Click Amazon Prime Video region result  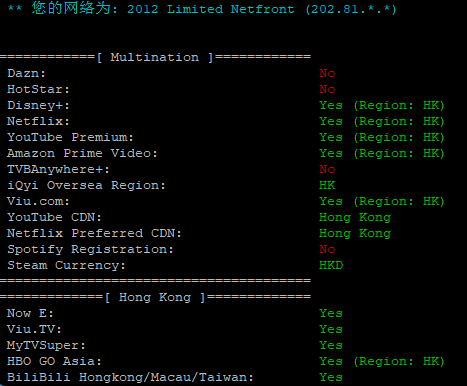(382, 153)
